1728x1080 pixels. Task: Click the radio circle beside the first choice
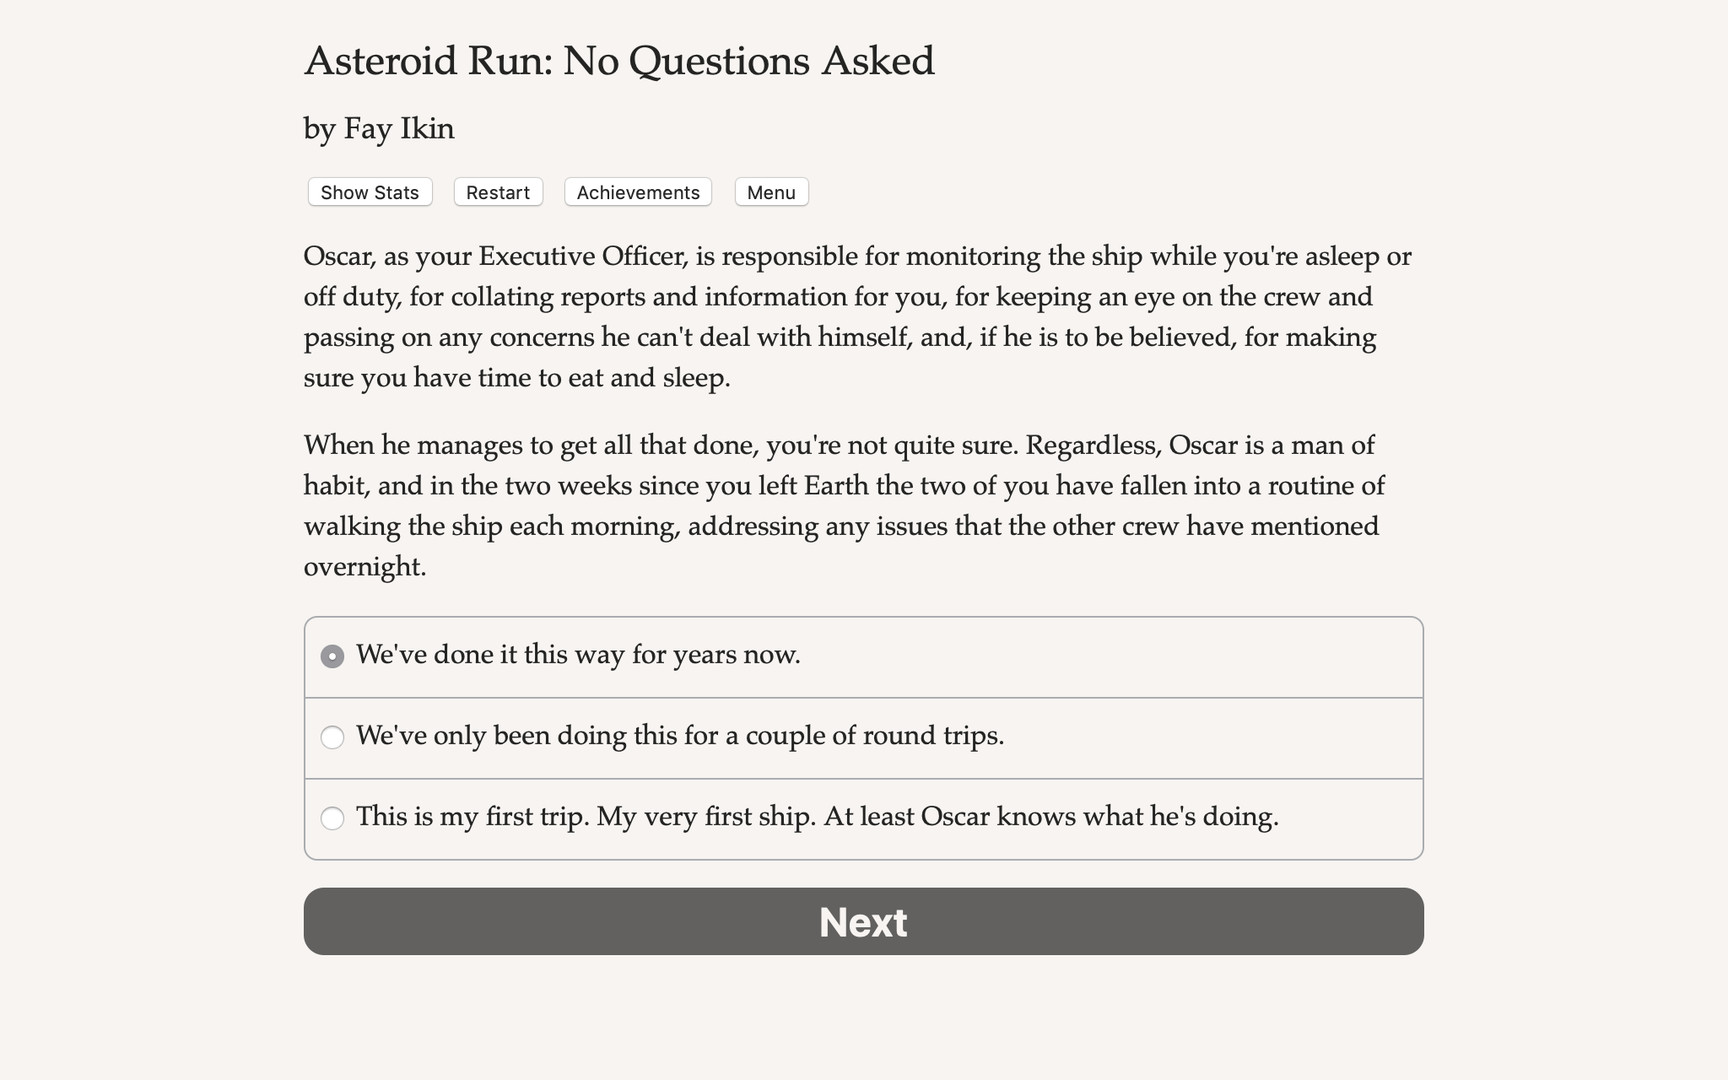[331, 656]
